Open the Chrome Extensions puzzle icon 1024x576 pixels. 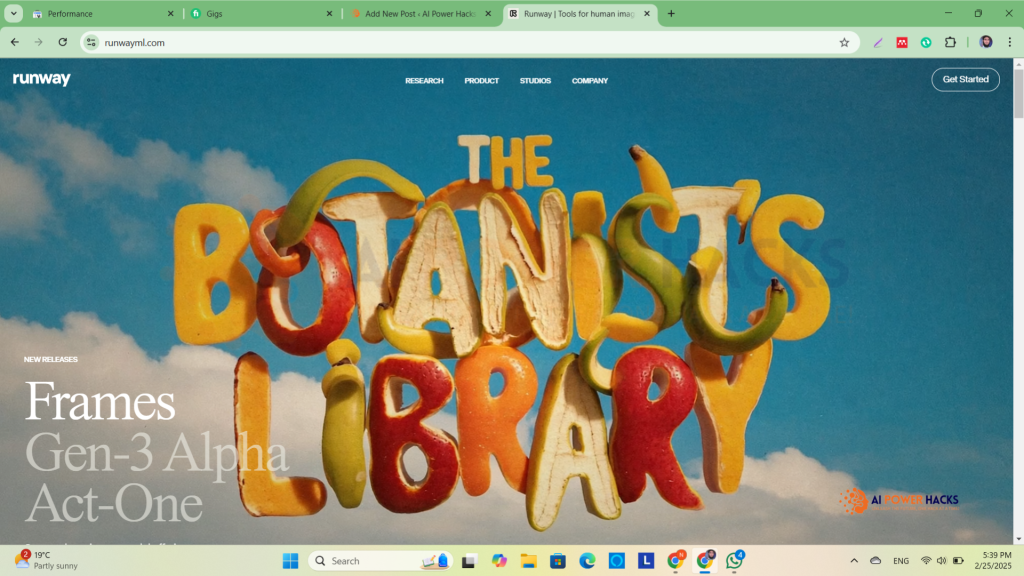pos(950,42)
